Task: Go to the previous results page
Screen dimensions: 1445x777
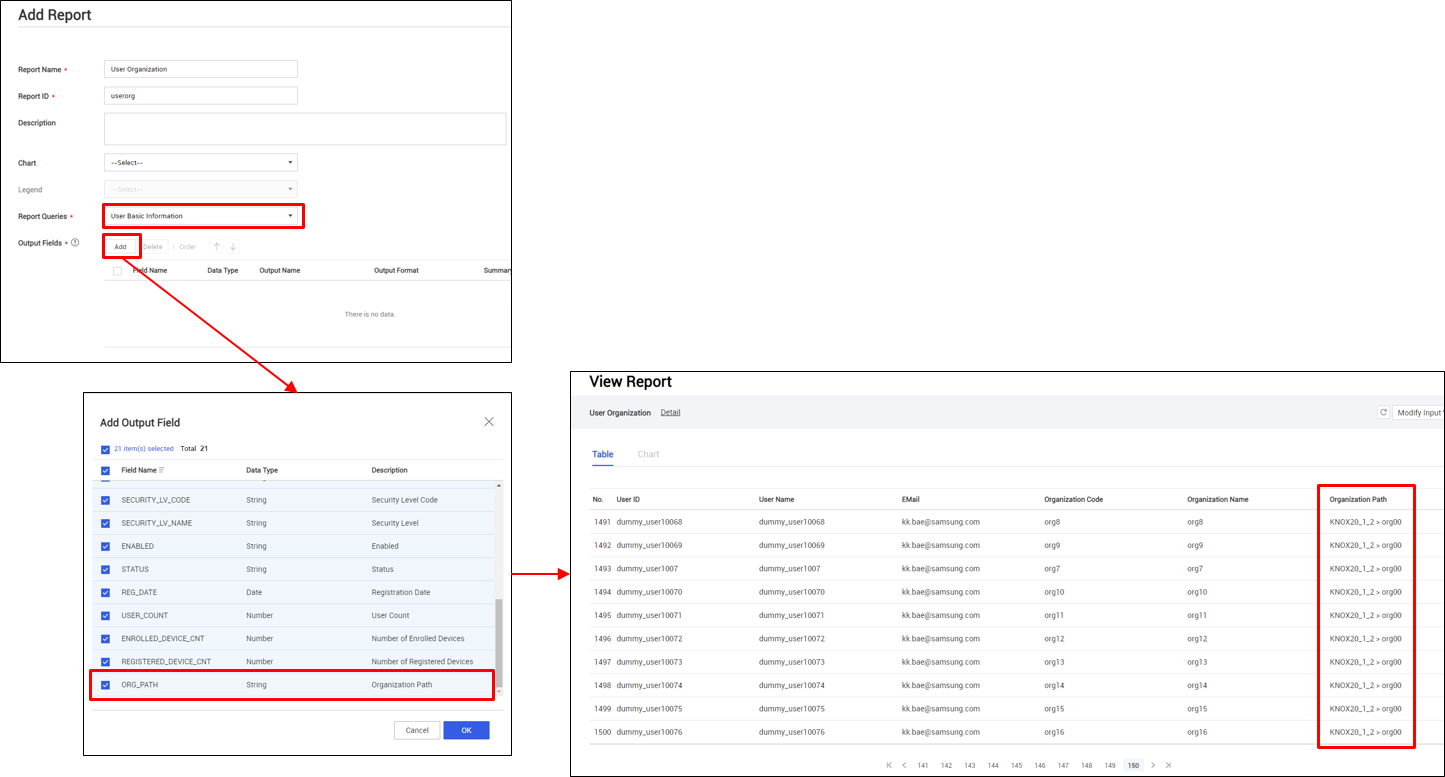Action: click(904, 765)
